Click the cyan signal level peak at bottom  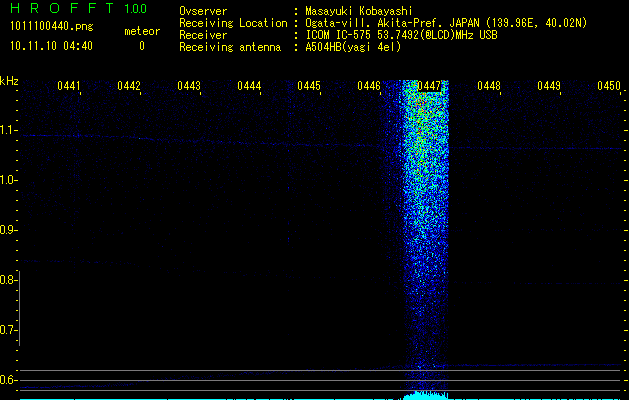[424, 395]
